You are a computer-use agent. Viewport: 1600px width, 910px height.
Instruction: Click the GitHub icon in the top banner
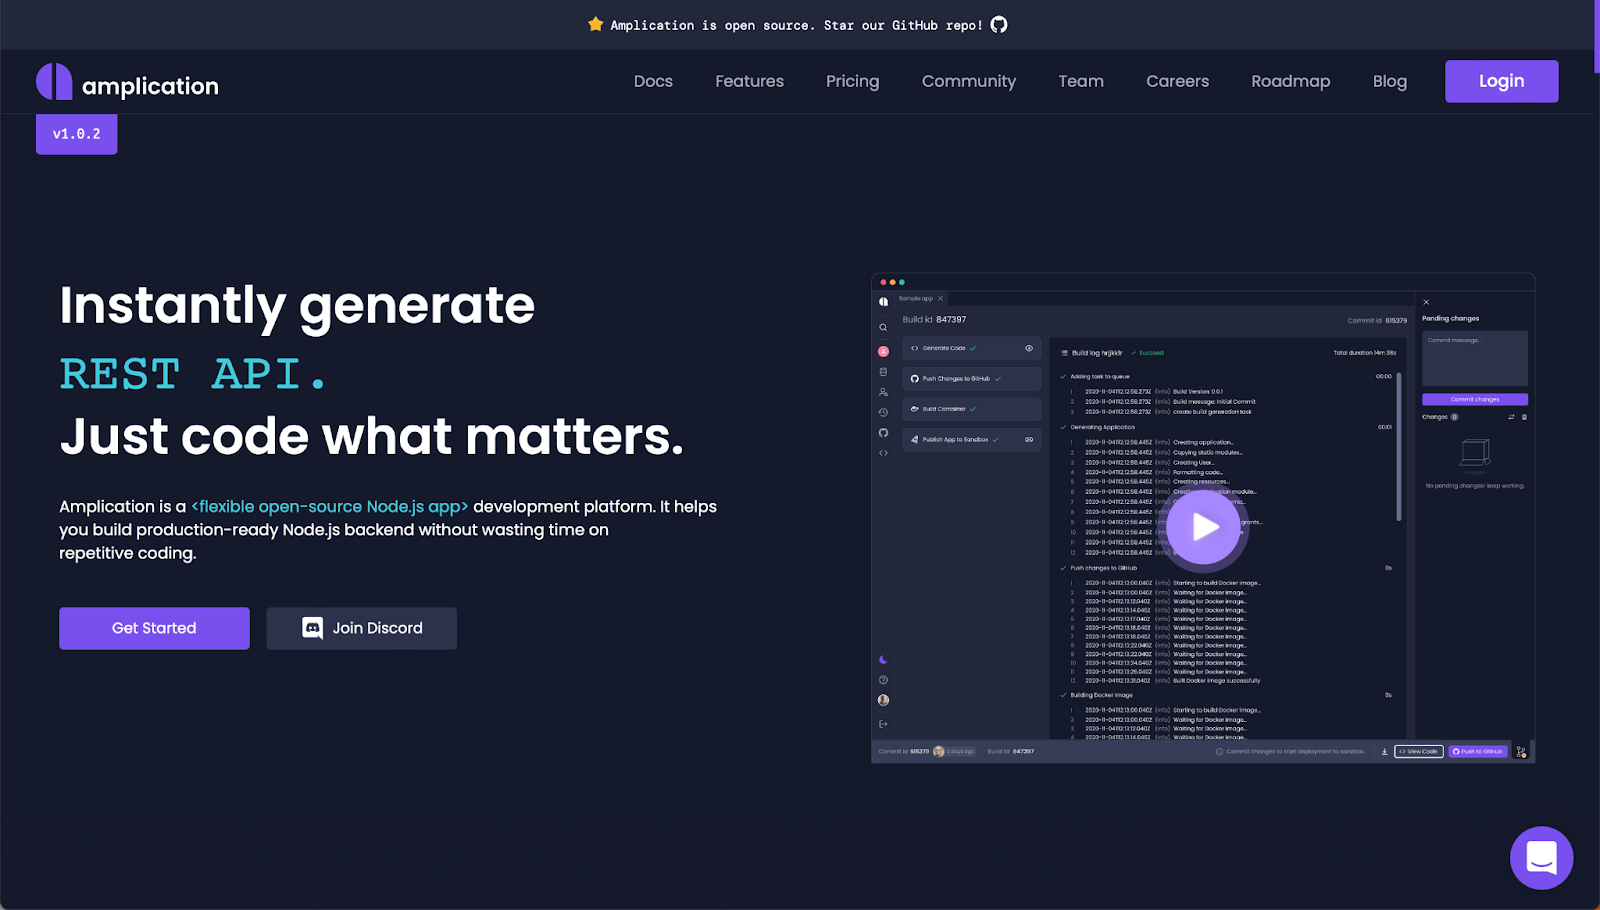pyautogui.click(x=999, y=25)
